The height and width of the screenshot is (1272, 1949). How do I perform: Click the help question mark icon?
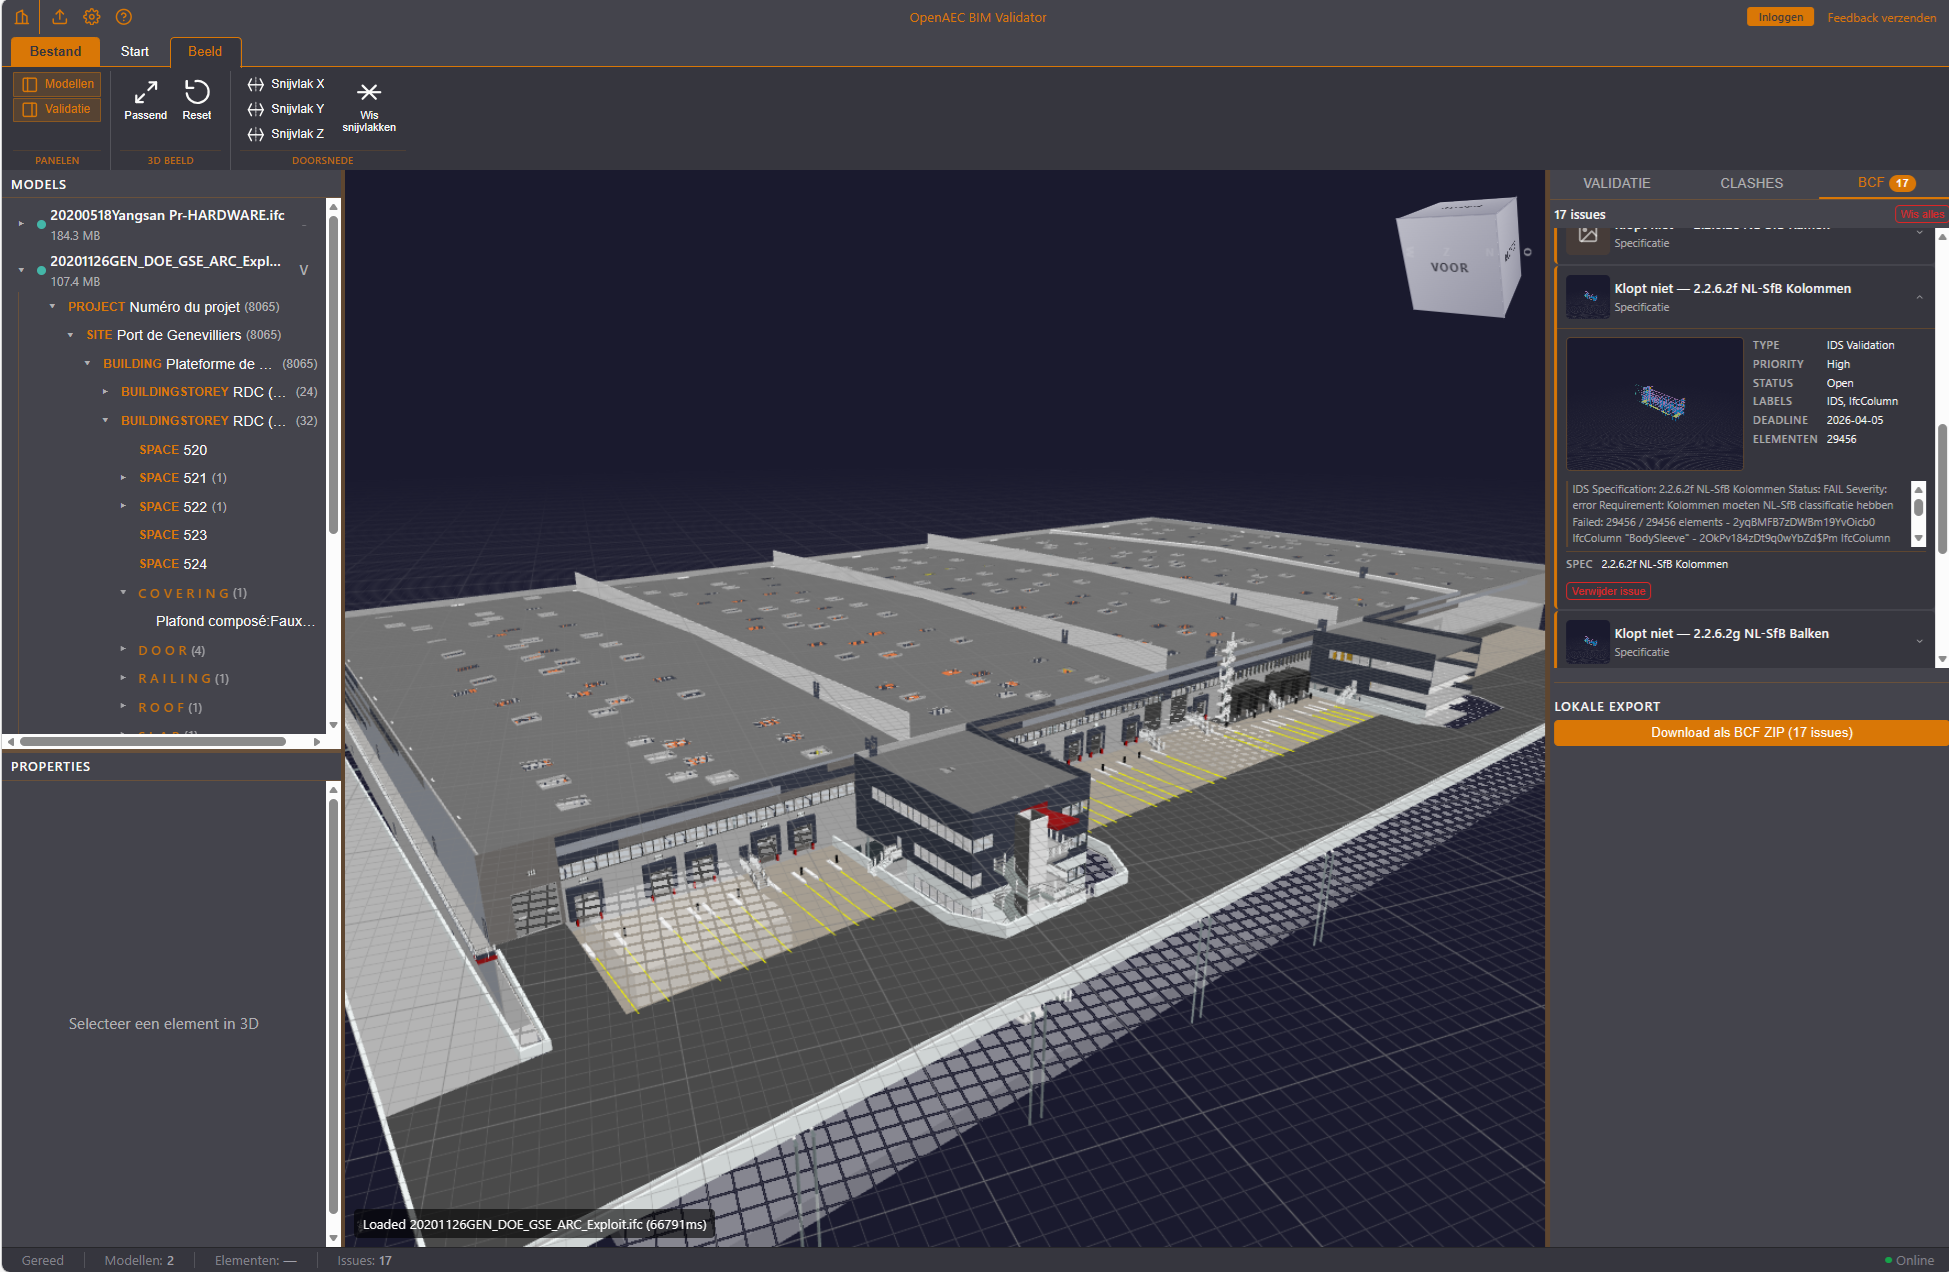point(123,16)
